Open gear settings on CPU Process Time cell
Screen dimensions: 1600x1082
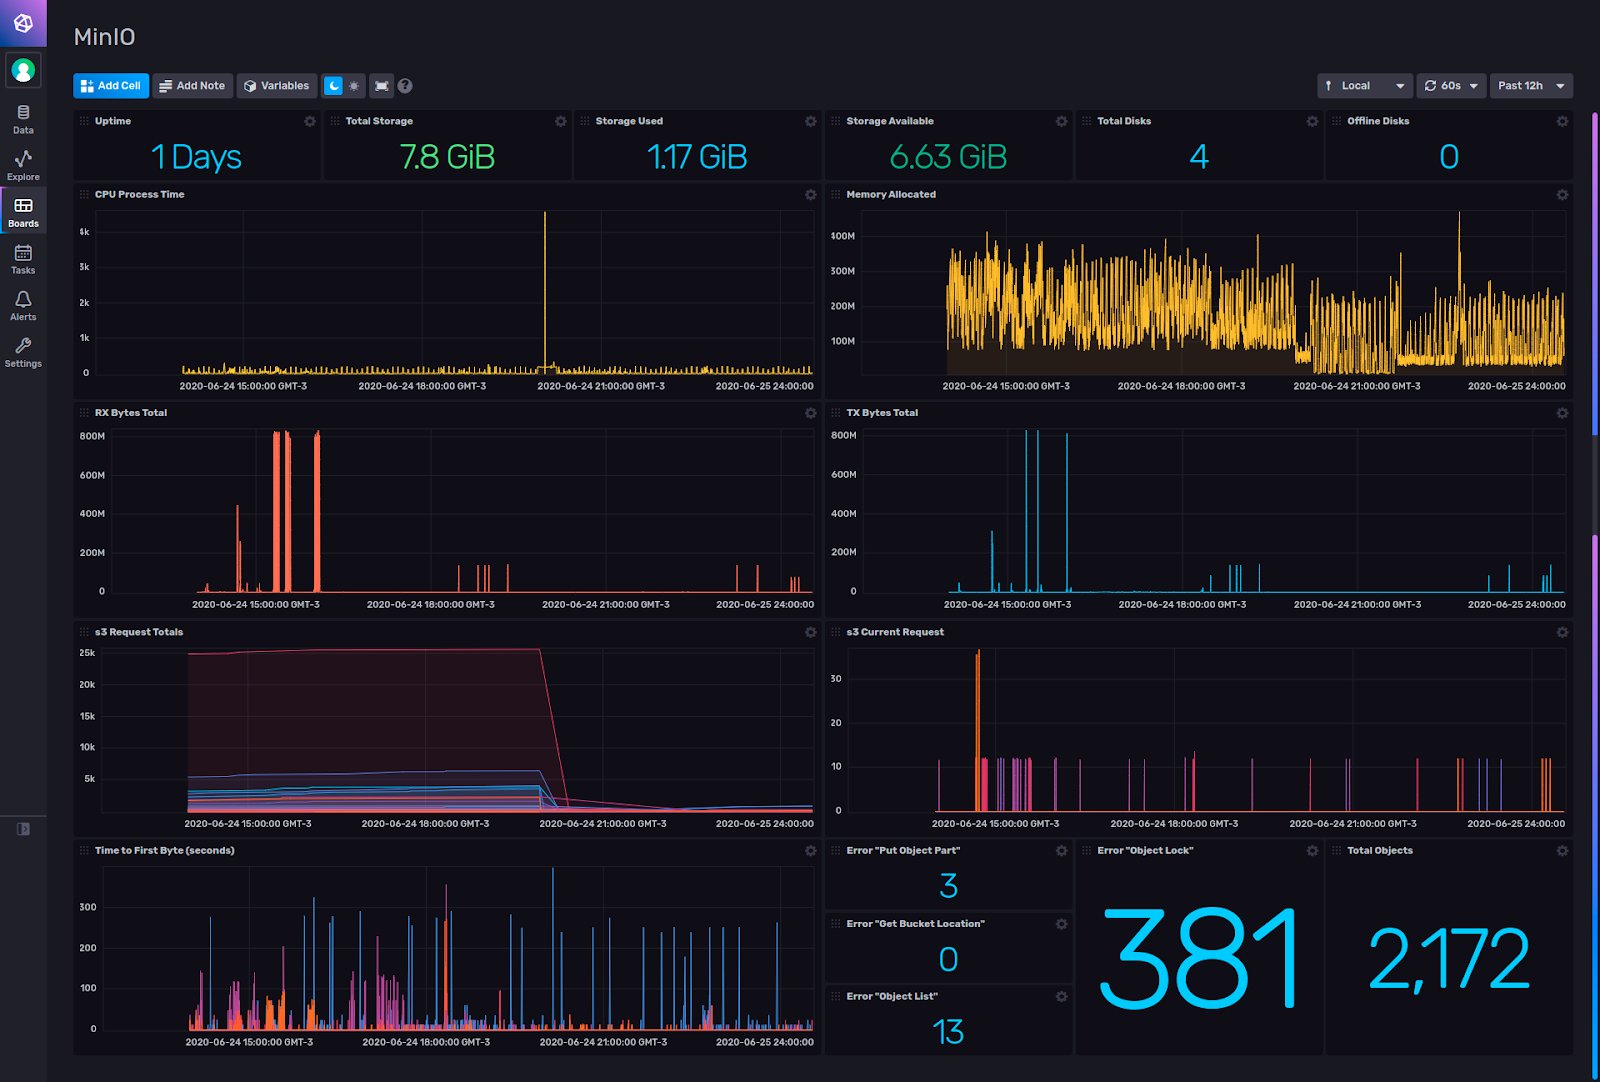[810, 195]
